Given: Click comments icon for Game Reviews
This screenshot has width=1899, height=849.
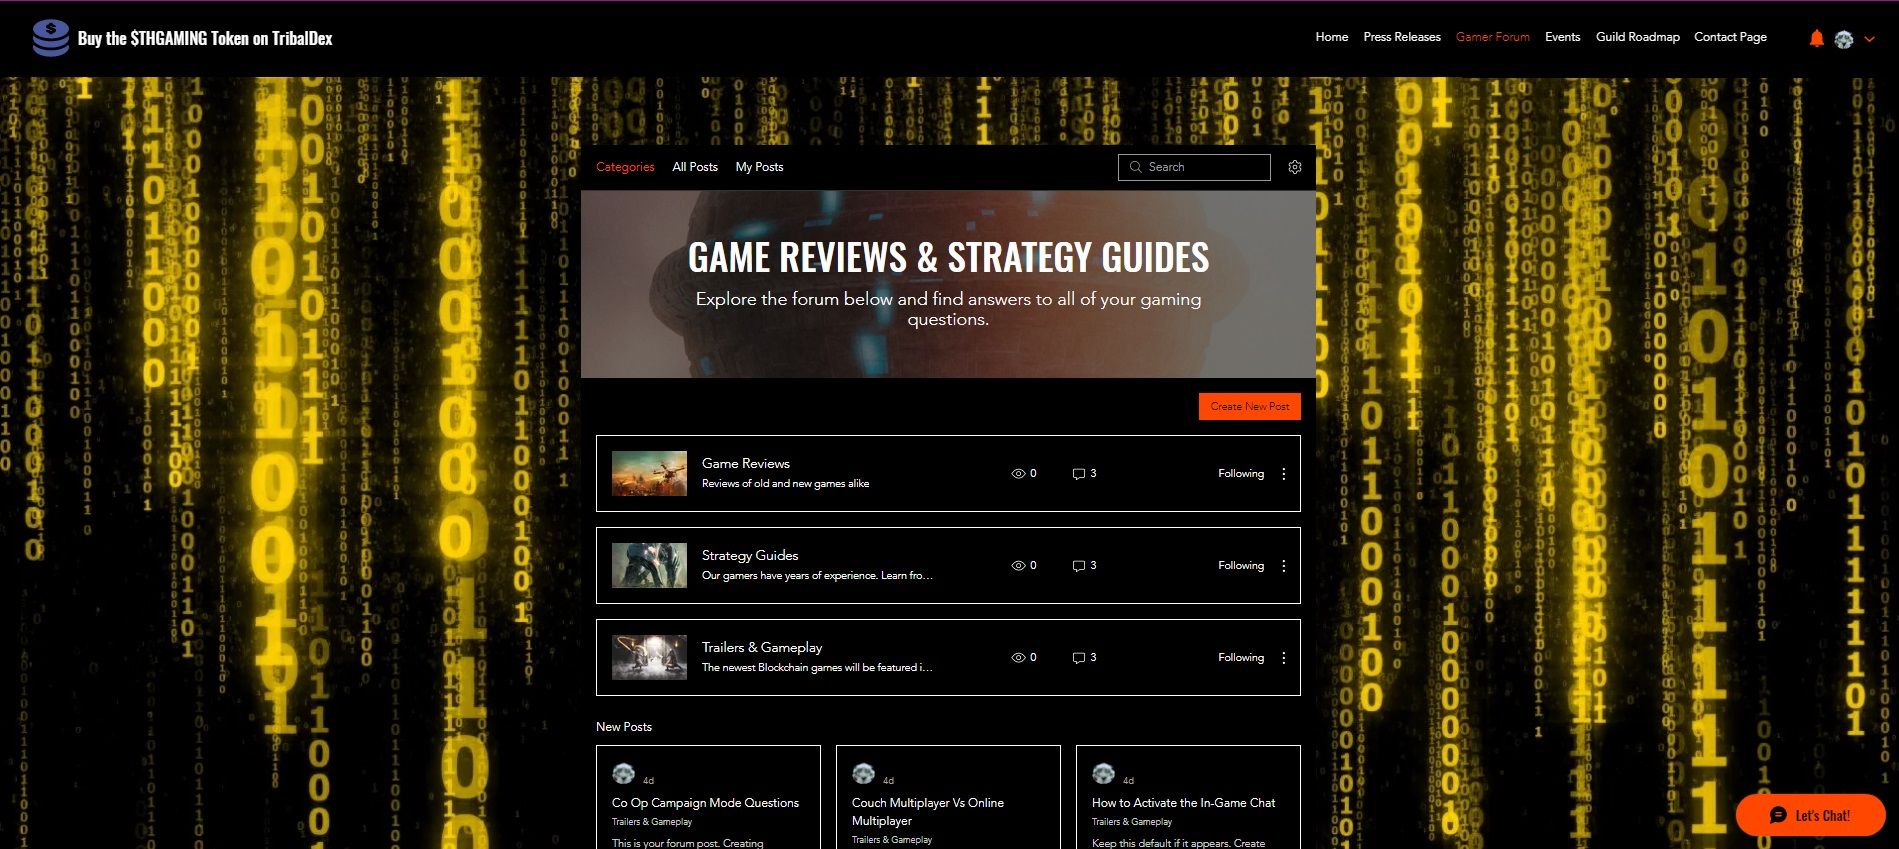Looking at the screenshot, I should pos(1079,474).
